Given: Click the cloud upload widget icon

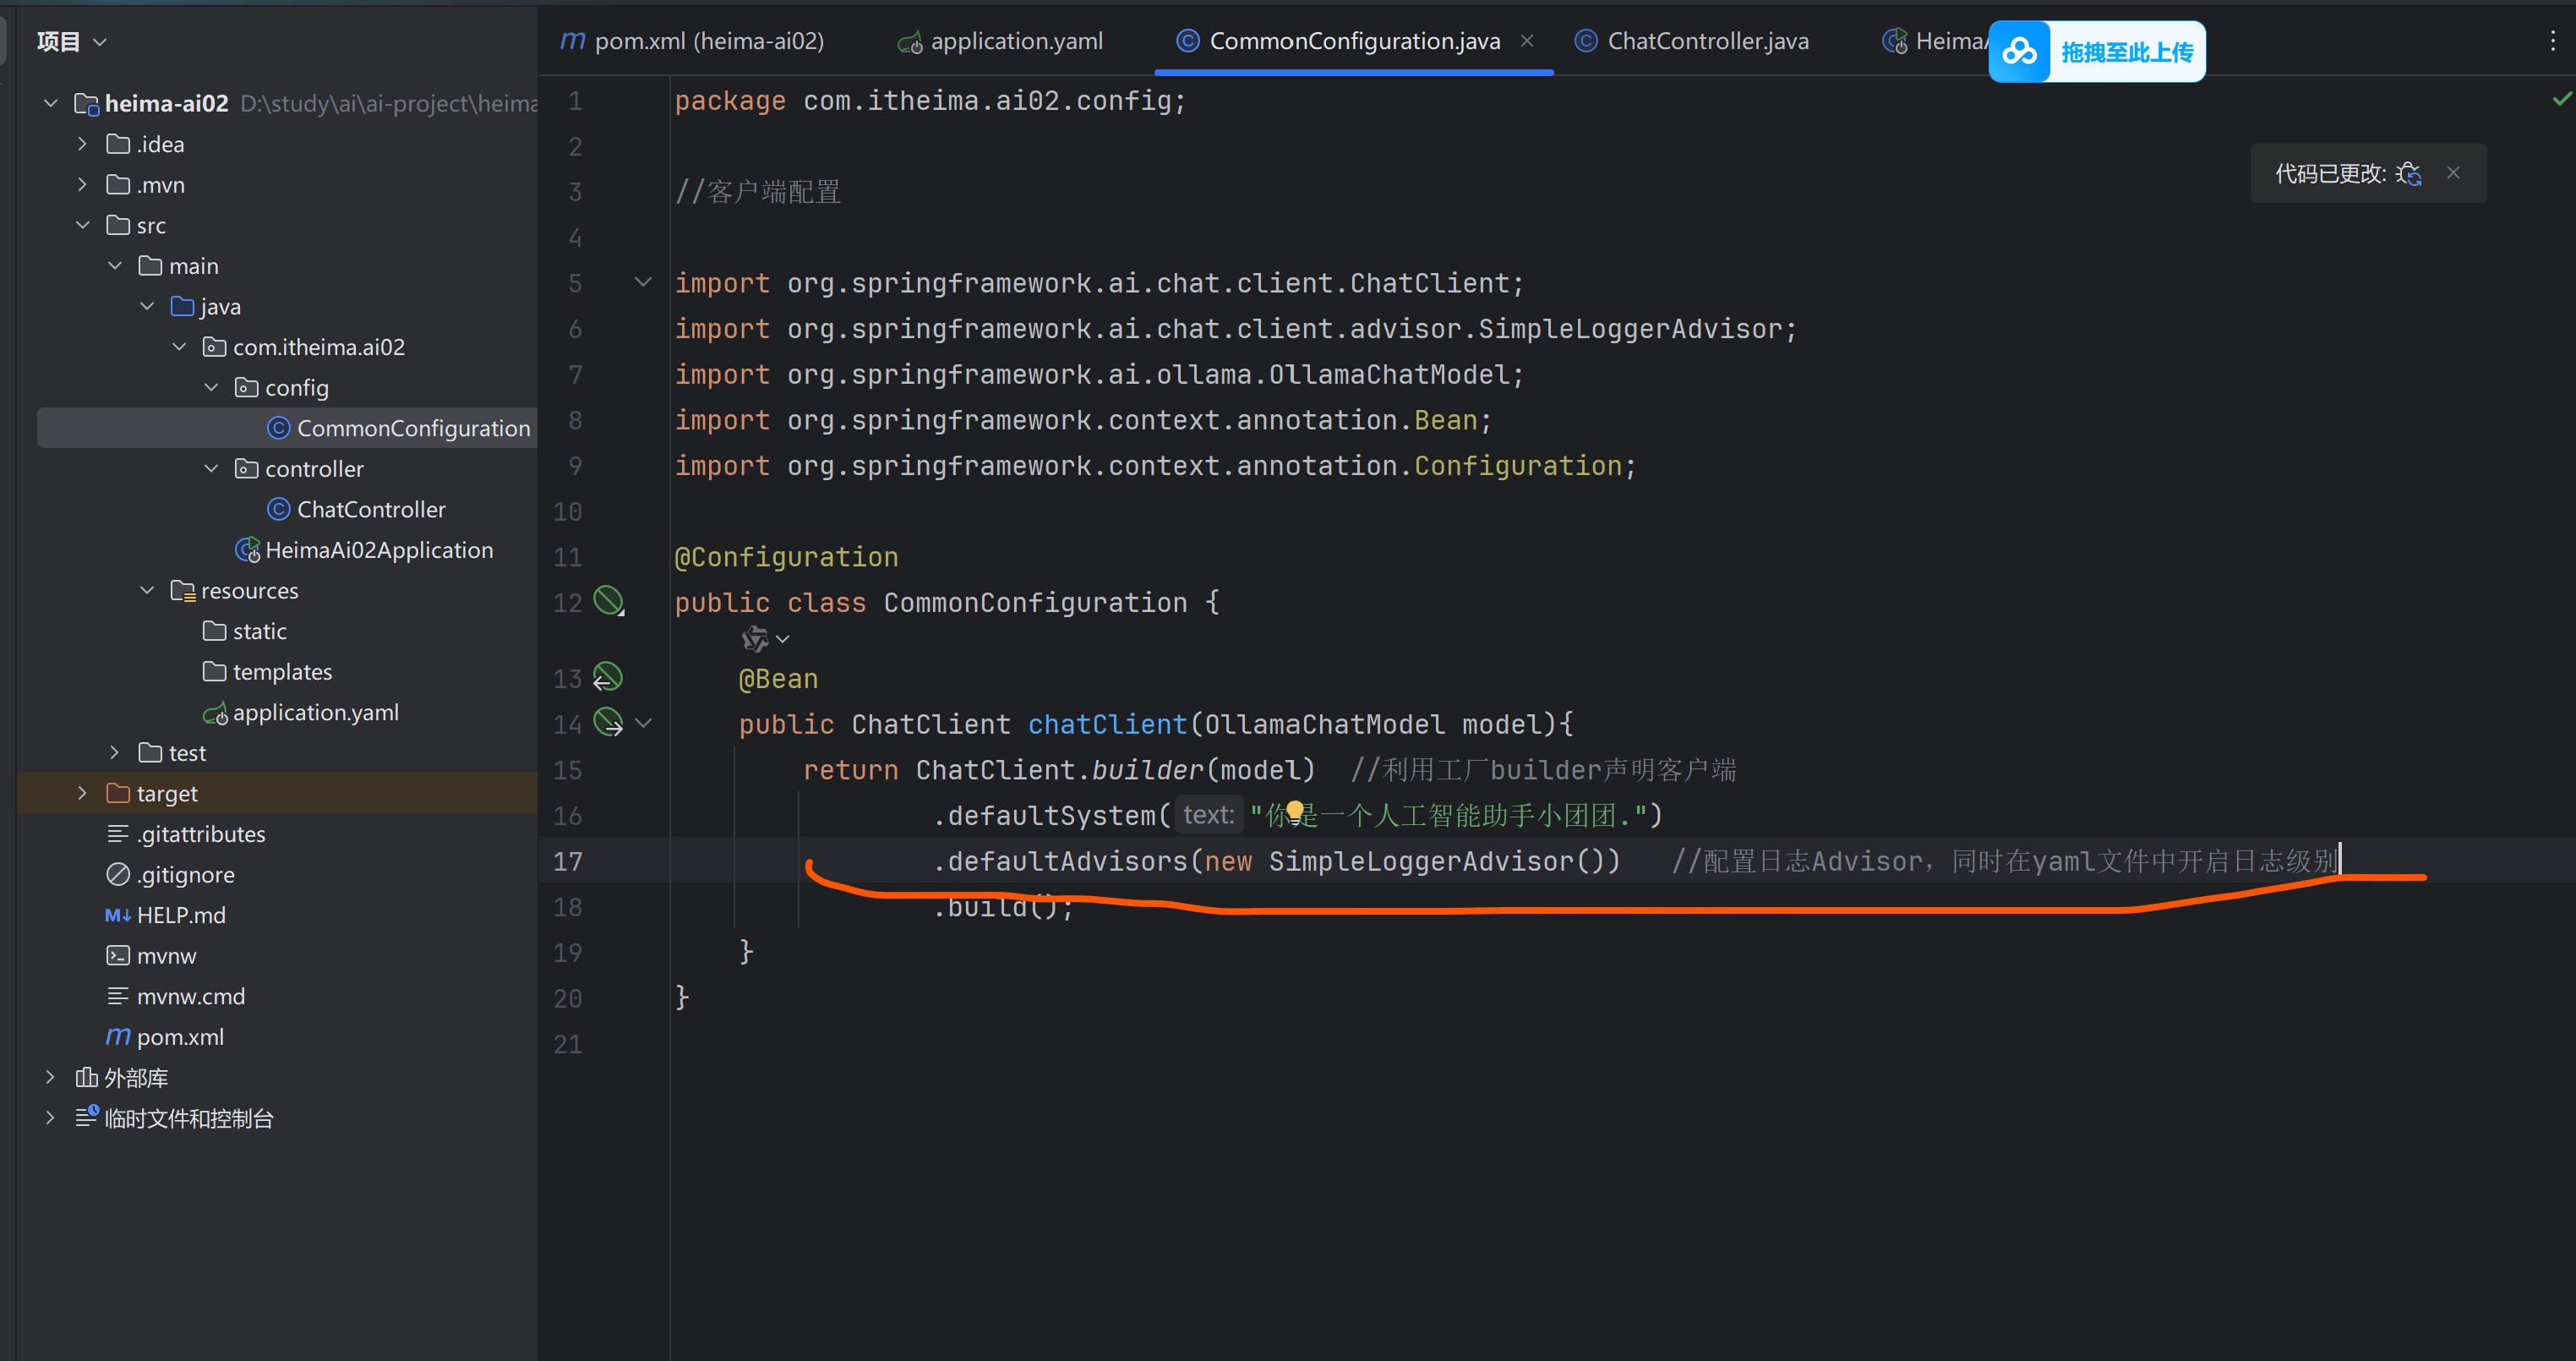Looking at the screenshot, I should pos(2019,51).
